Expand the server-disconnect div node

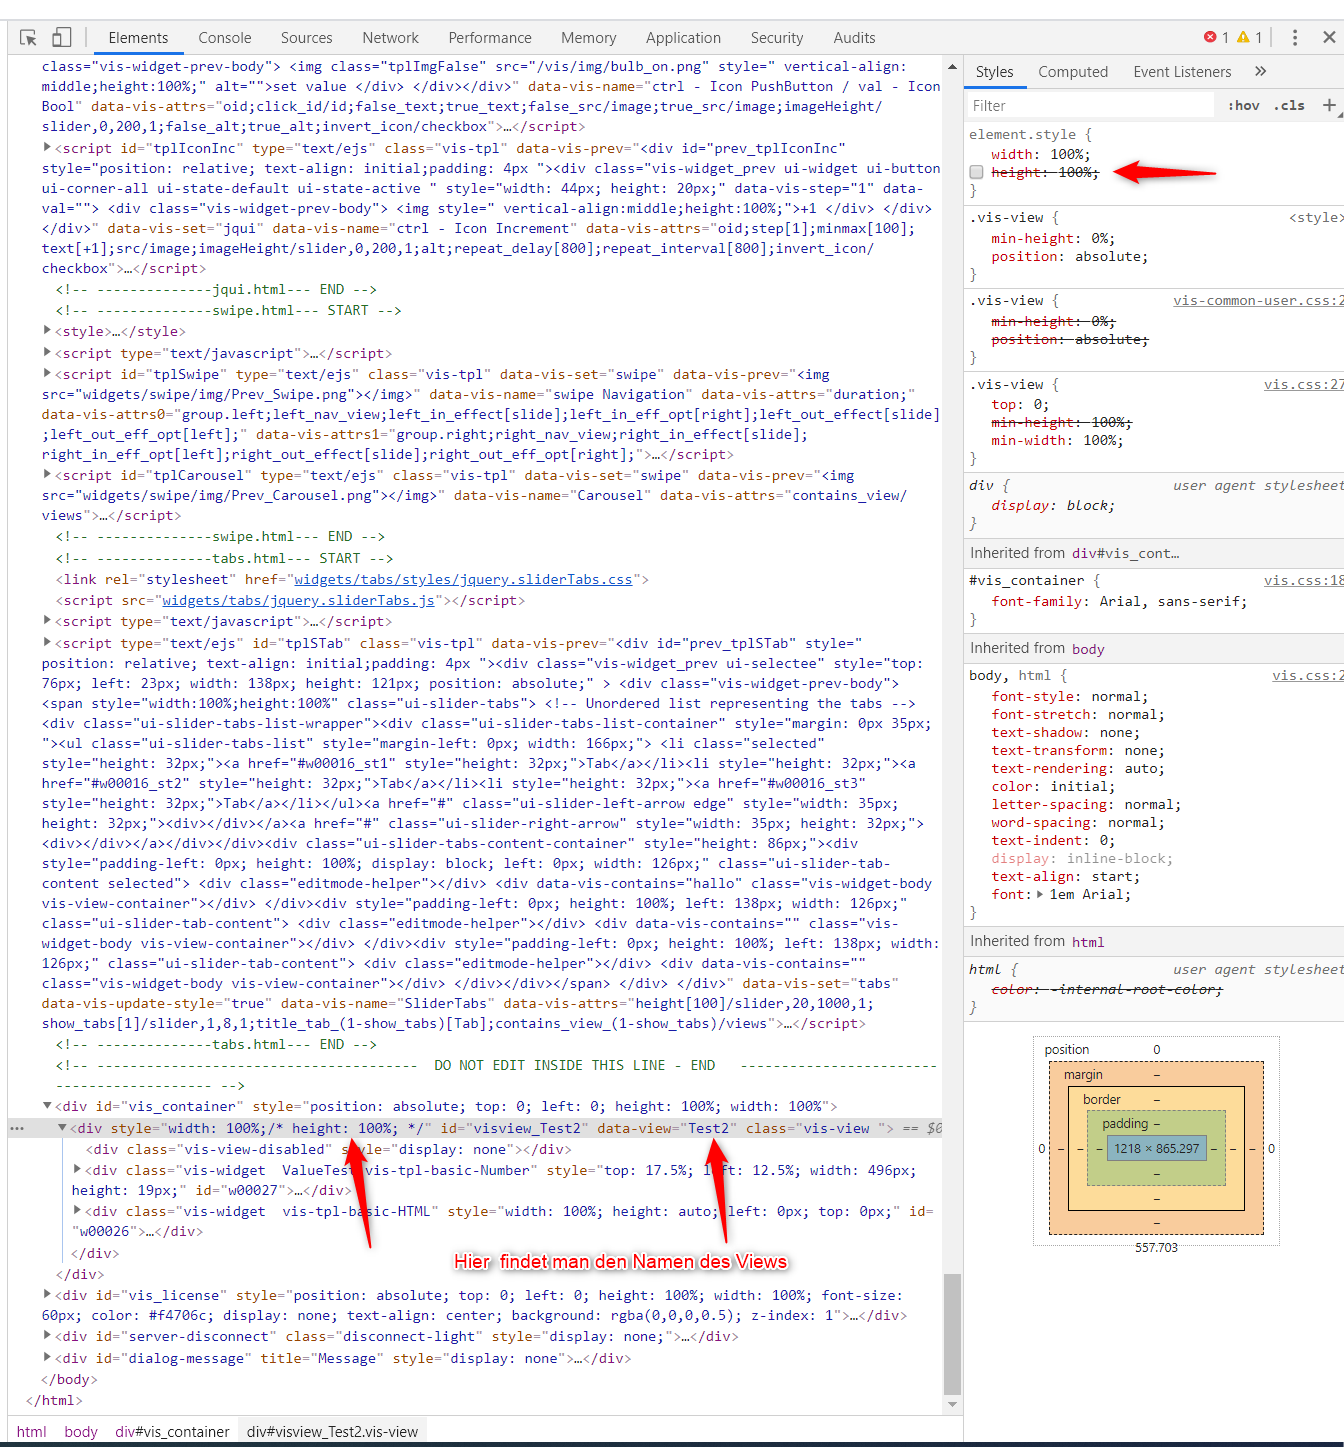(47, 1336)
